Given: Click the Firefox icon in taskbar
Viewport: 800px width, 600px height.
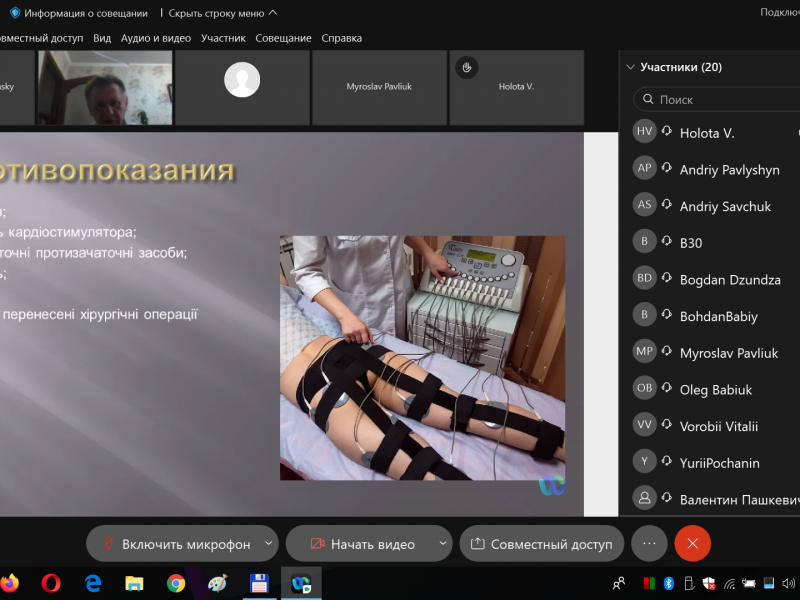Looking at the screenshot, I should coord(10,582).
